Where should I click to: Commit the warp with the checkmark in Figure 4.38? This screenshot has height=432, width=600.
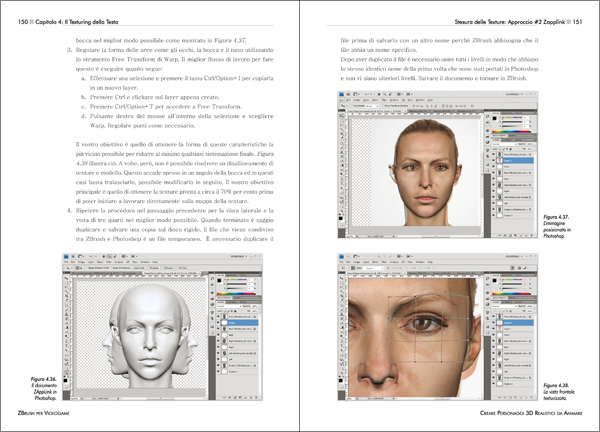pos(525,268)
